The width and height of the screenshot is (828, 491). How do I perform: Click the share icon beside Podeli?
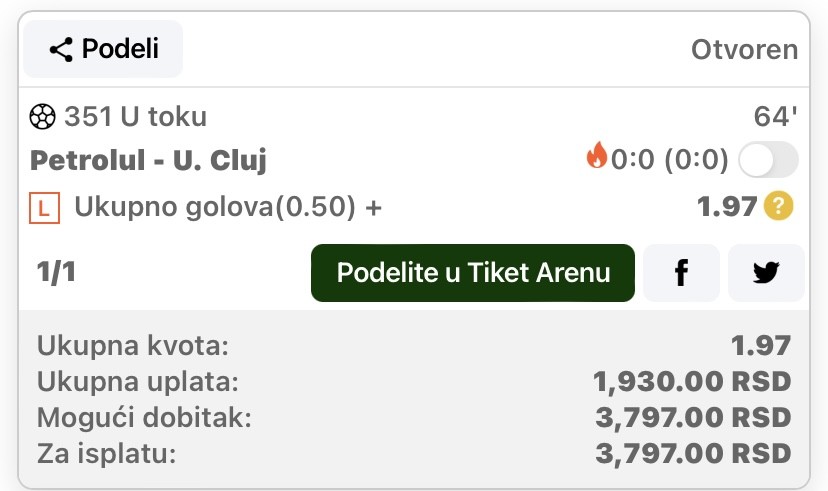[61, 50]
